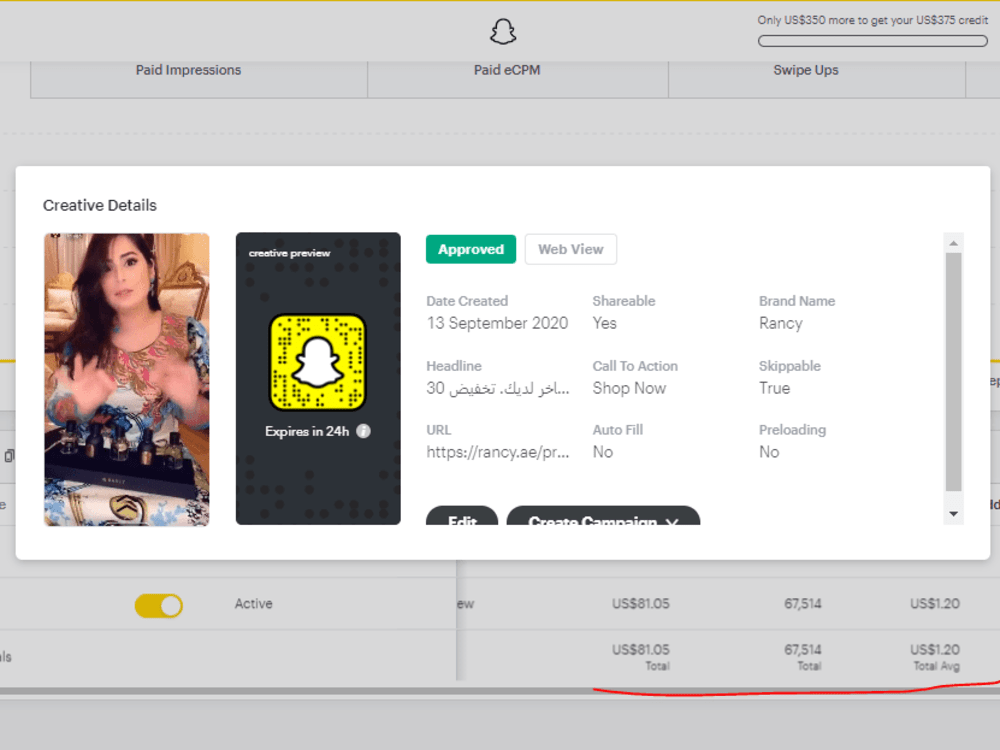Click the US$1.20 eCPM in Active row

click(934, 603)
